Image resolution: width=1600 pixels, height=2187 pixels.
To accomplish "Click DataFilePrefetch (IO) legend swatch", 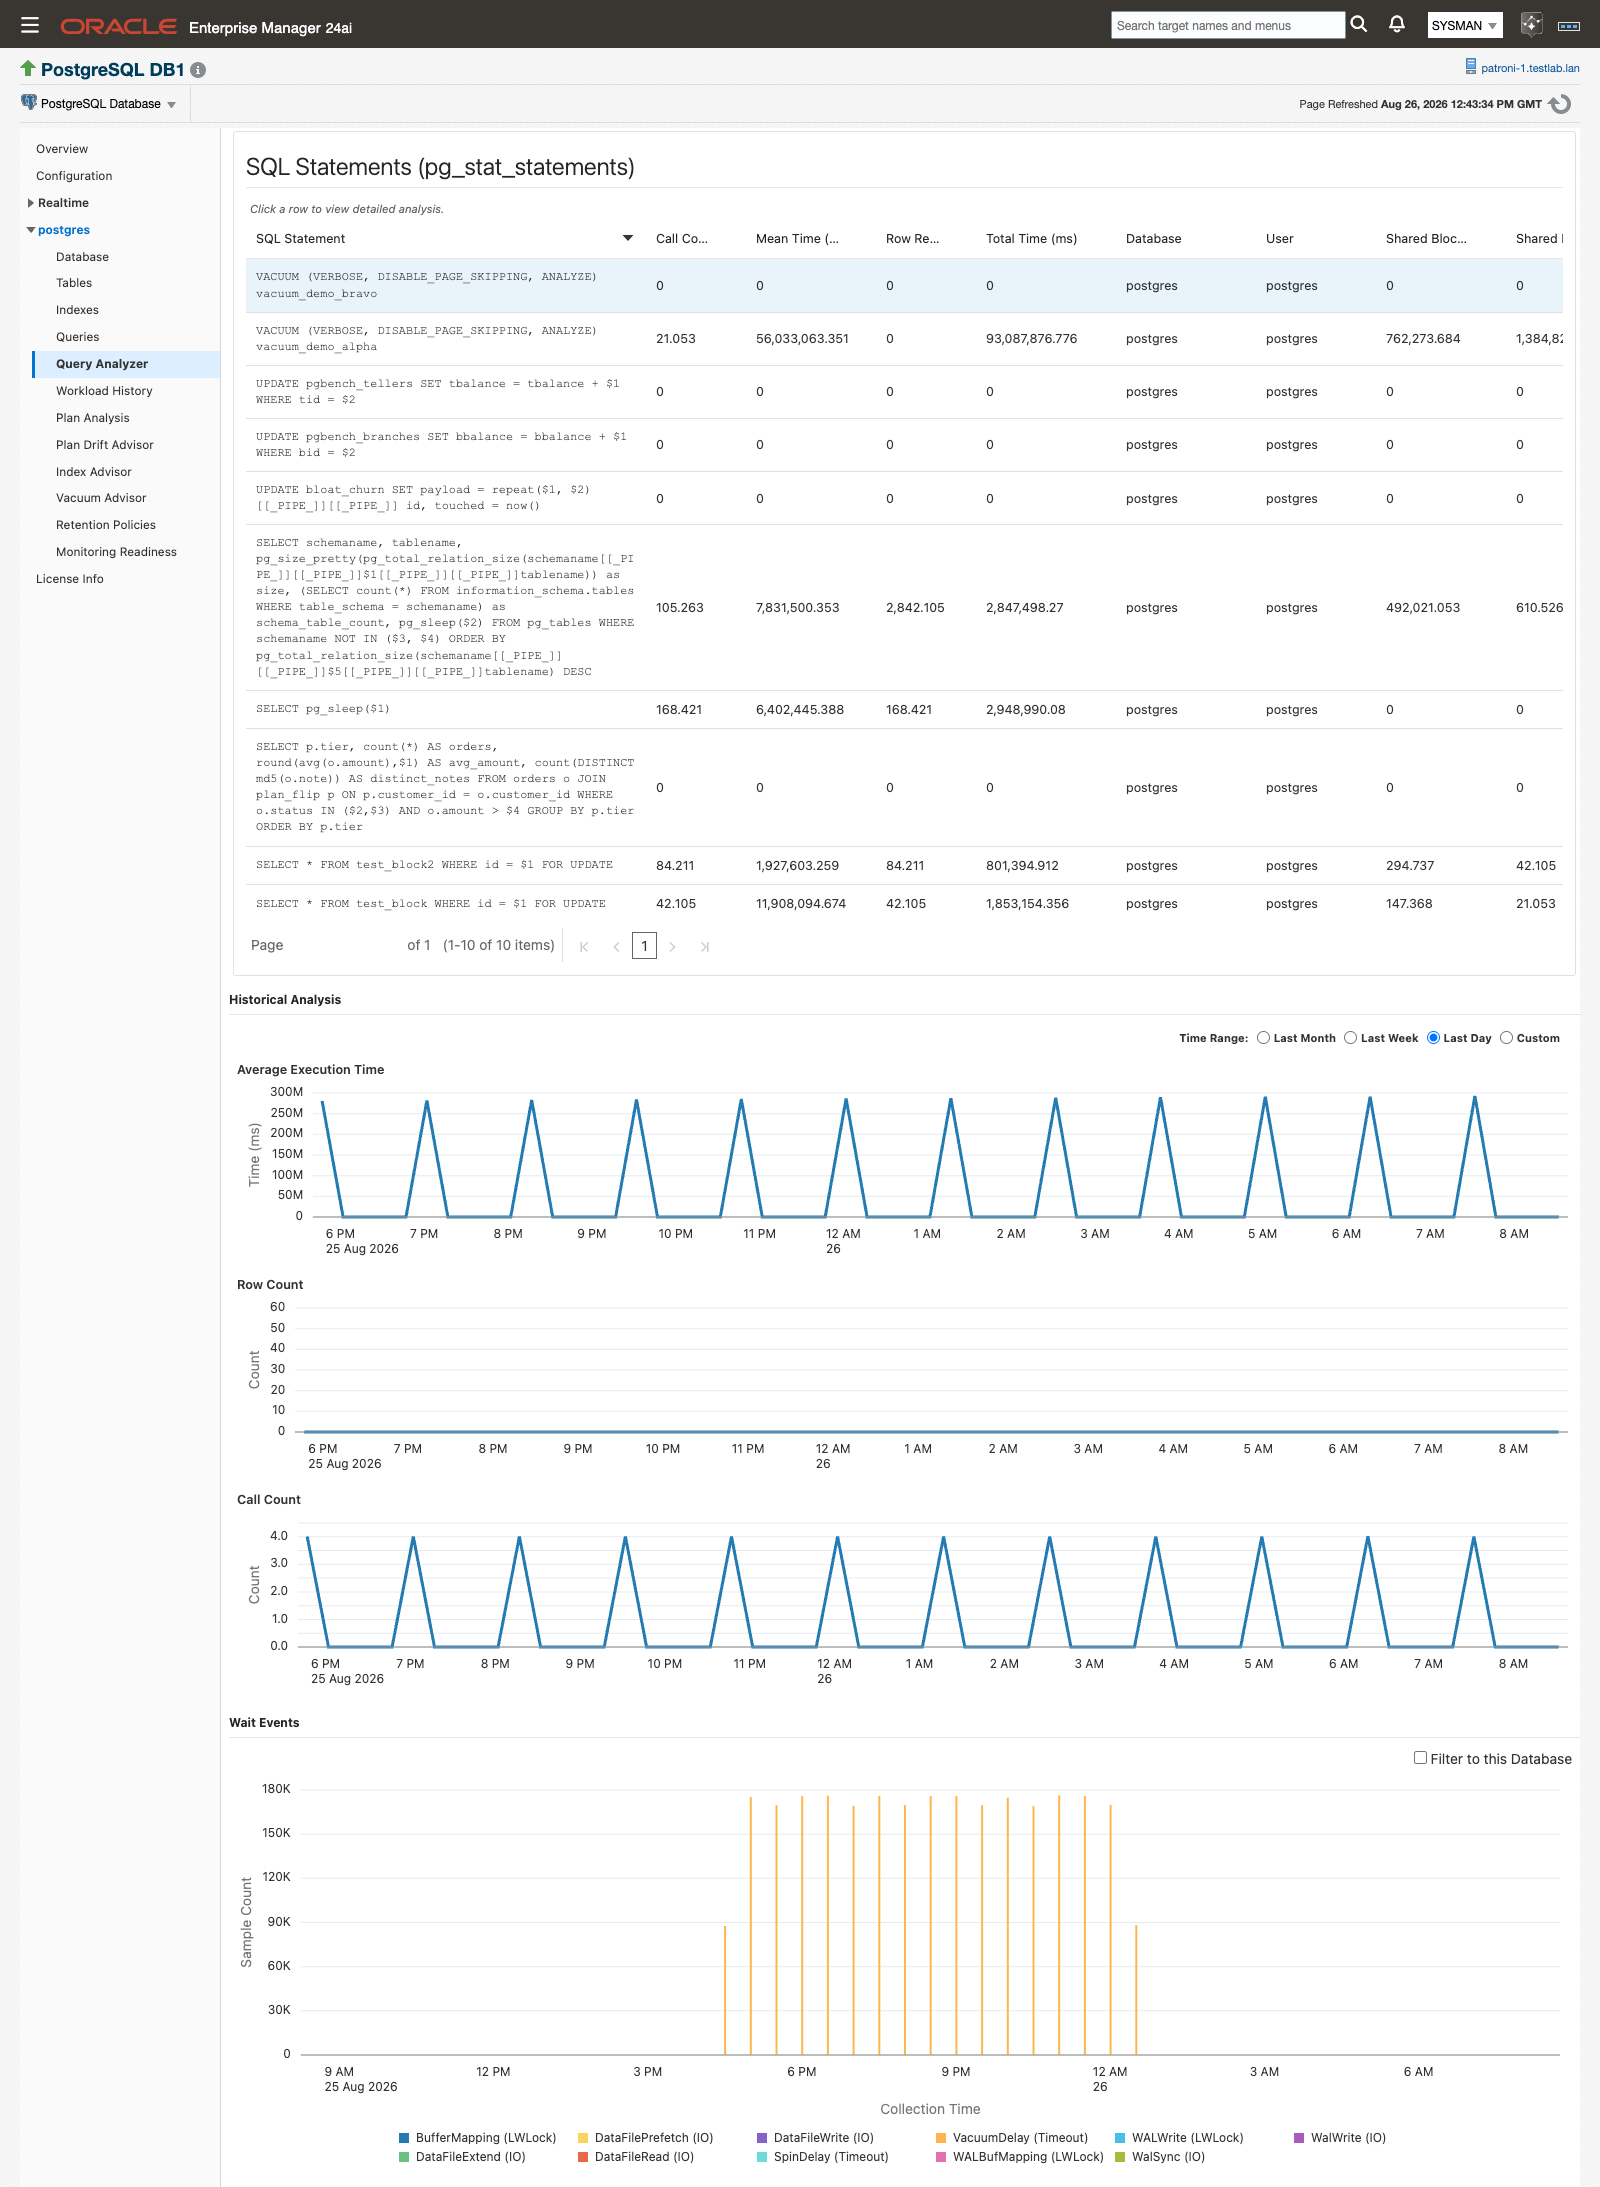I will click(583, 2138).
